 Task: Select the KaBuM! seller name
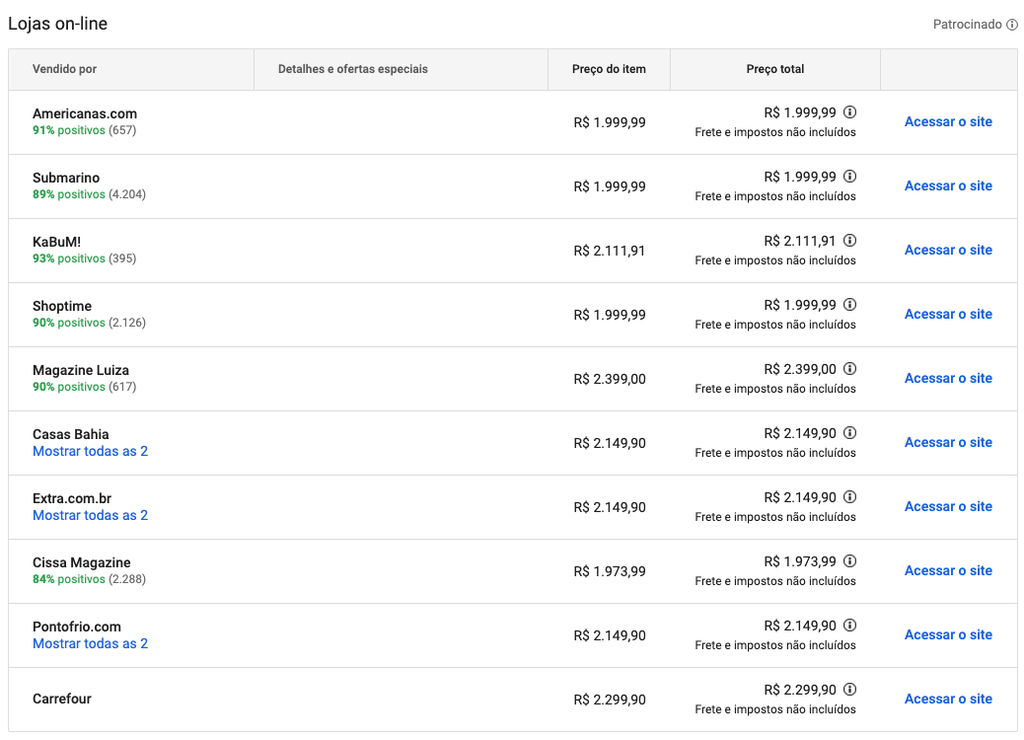57,242
